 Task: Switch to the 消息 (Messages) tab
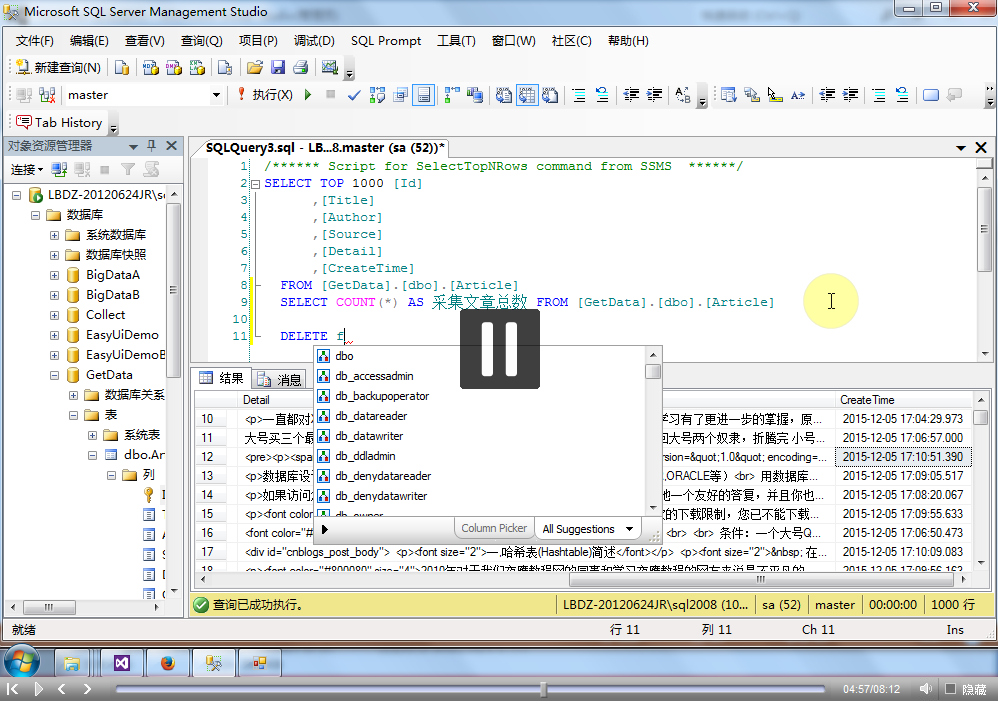coord(279,379)
